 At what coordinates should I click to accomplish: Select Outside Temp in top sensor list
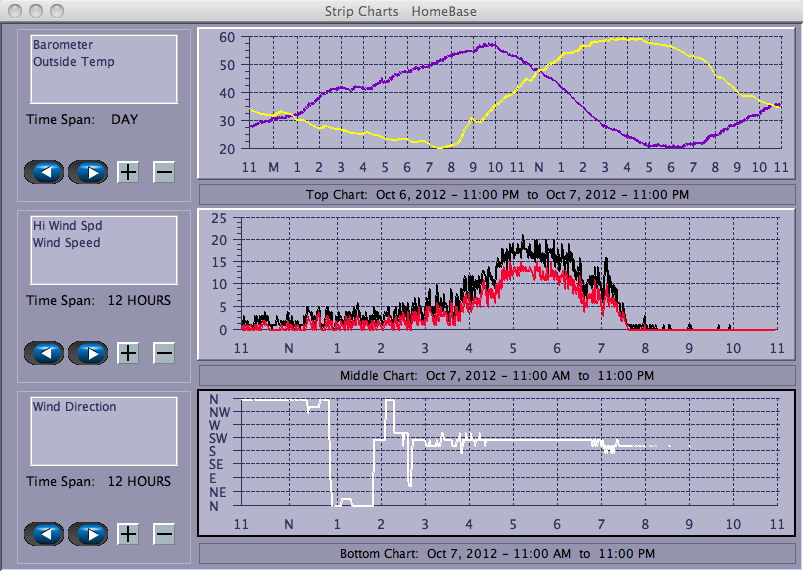tap(73, 62)
